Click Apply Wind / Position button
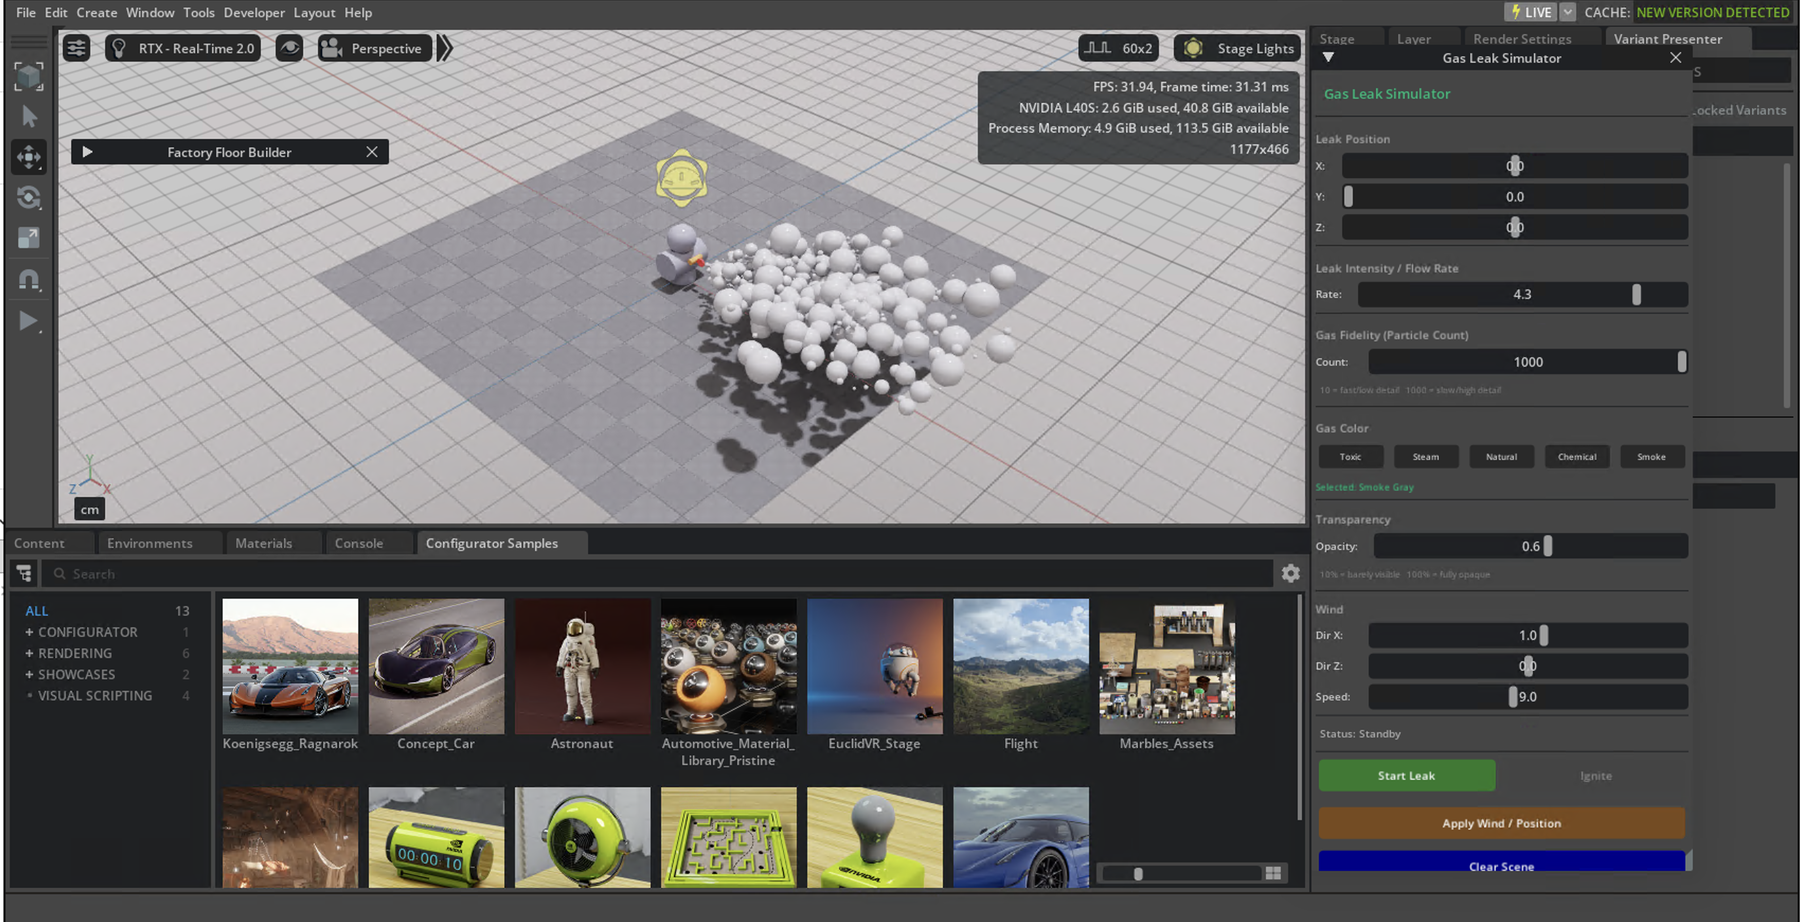 tap(1501, 823)
